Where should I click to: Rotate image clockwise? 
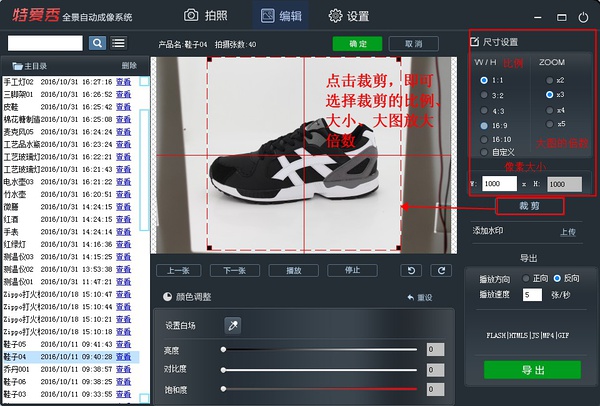[441, 271]
